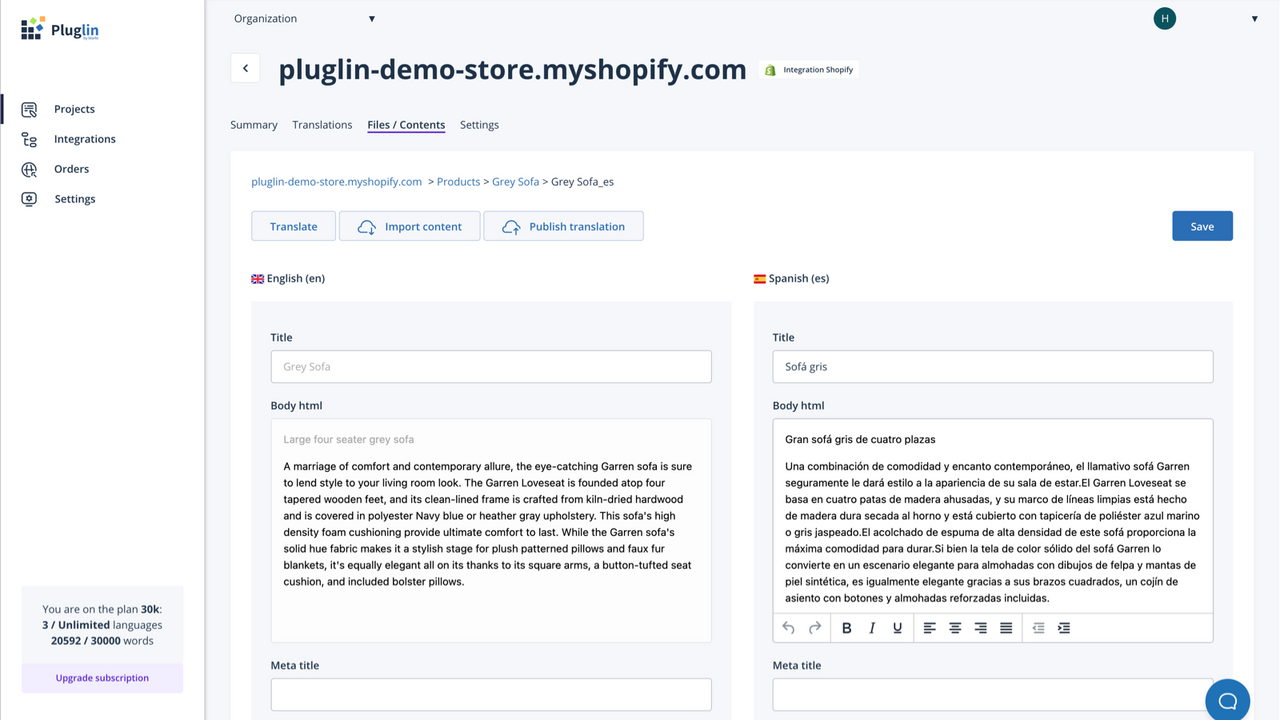Click Upgrade subscription

coord(102,678)
